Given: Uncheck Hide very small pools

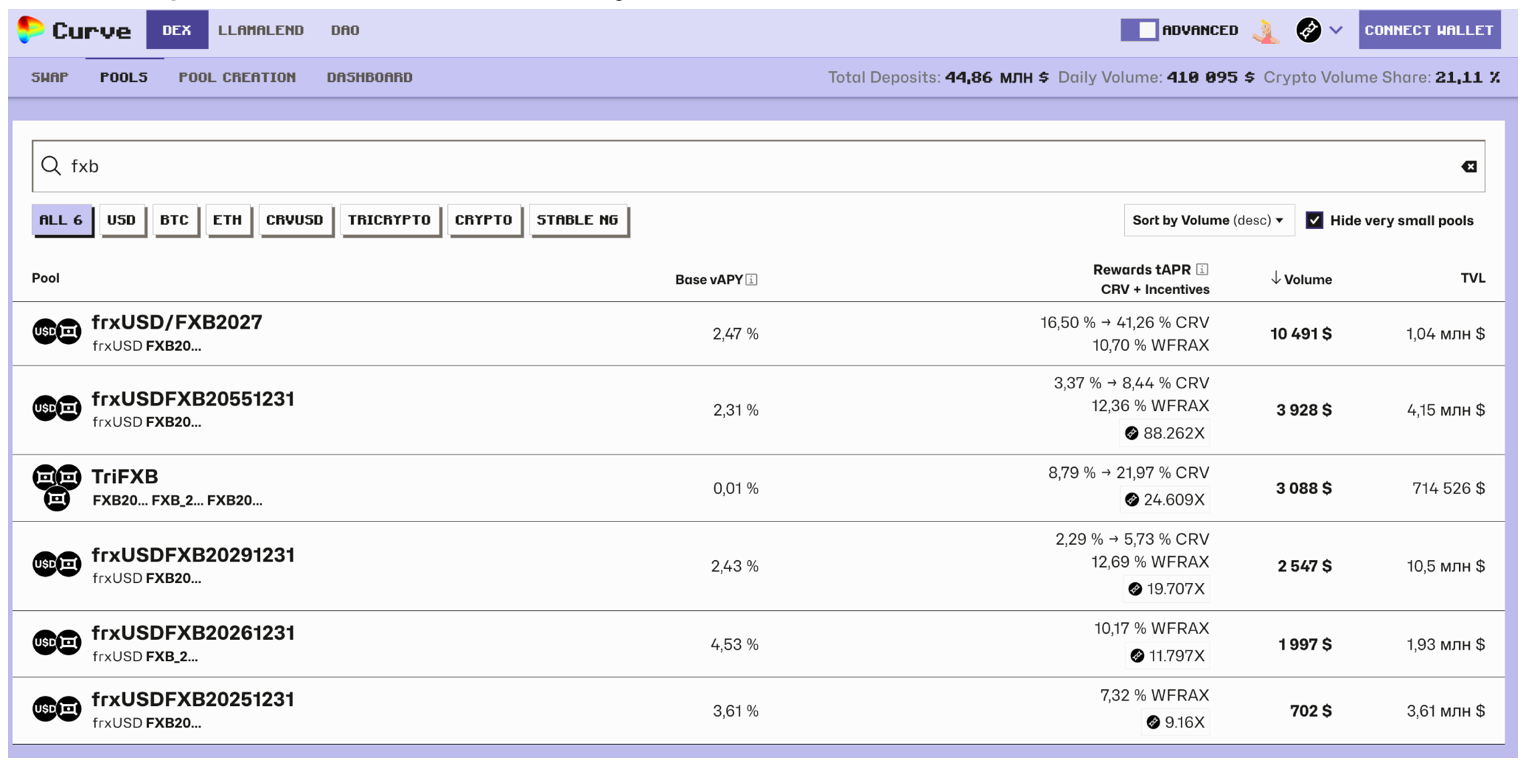Looking at the screenshot, I should 1314,220.
